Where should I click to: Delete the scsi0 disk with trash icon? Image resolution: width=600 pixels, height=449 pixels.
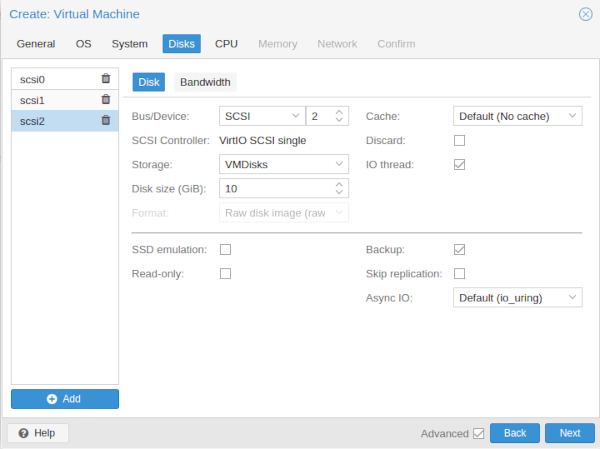pyautogui.click(x=106, y=79)
